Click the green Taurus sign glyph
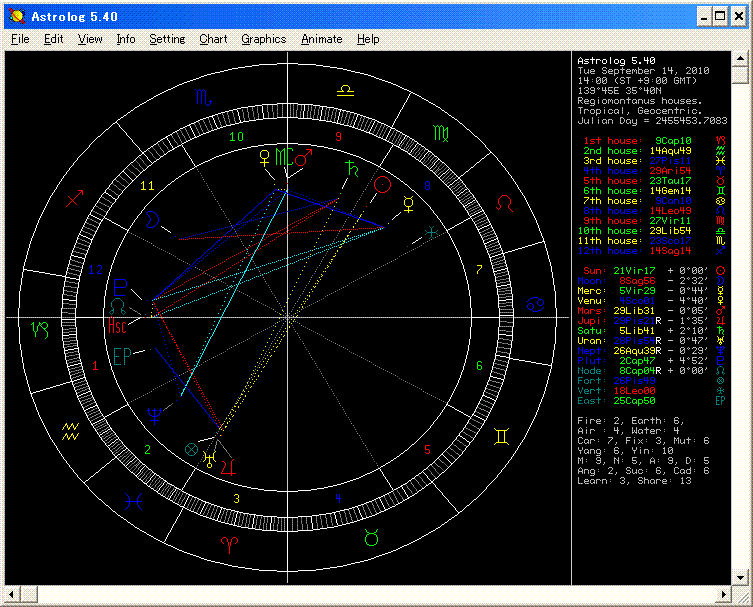Screen dimensions: 753x607 coord(372,537)
